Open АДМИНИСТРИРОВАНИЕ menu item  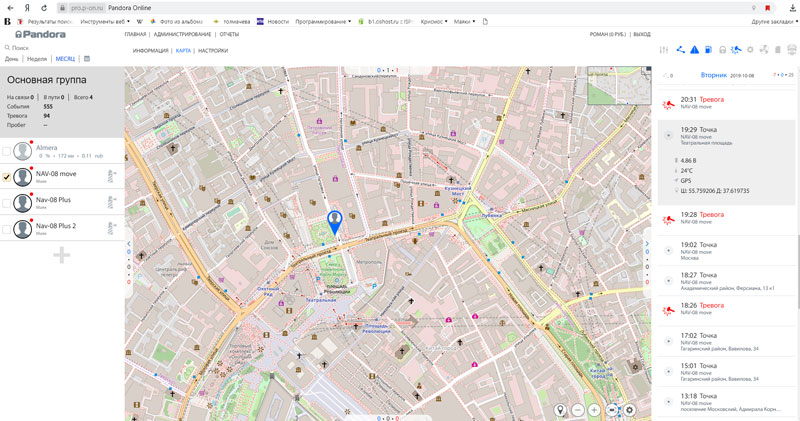[182, 34]
